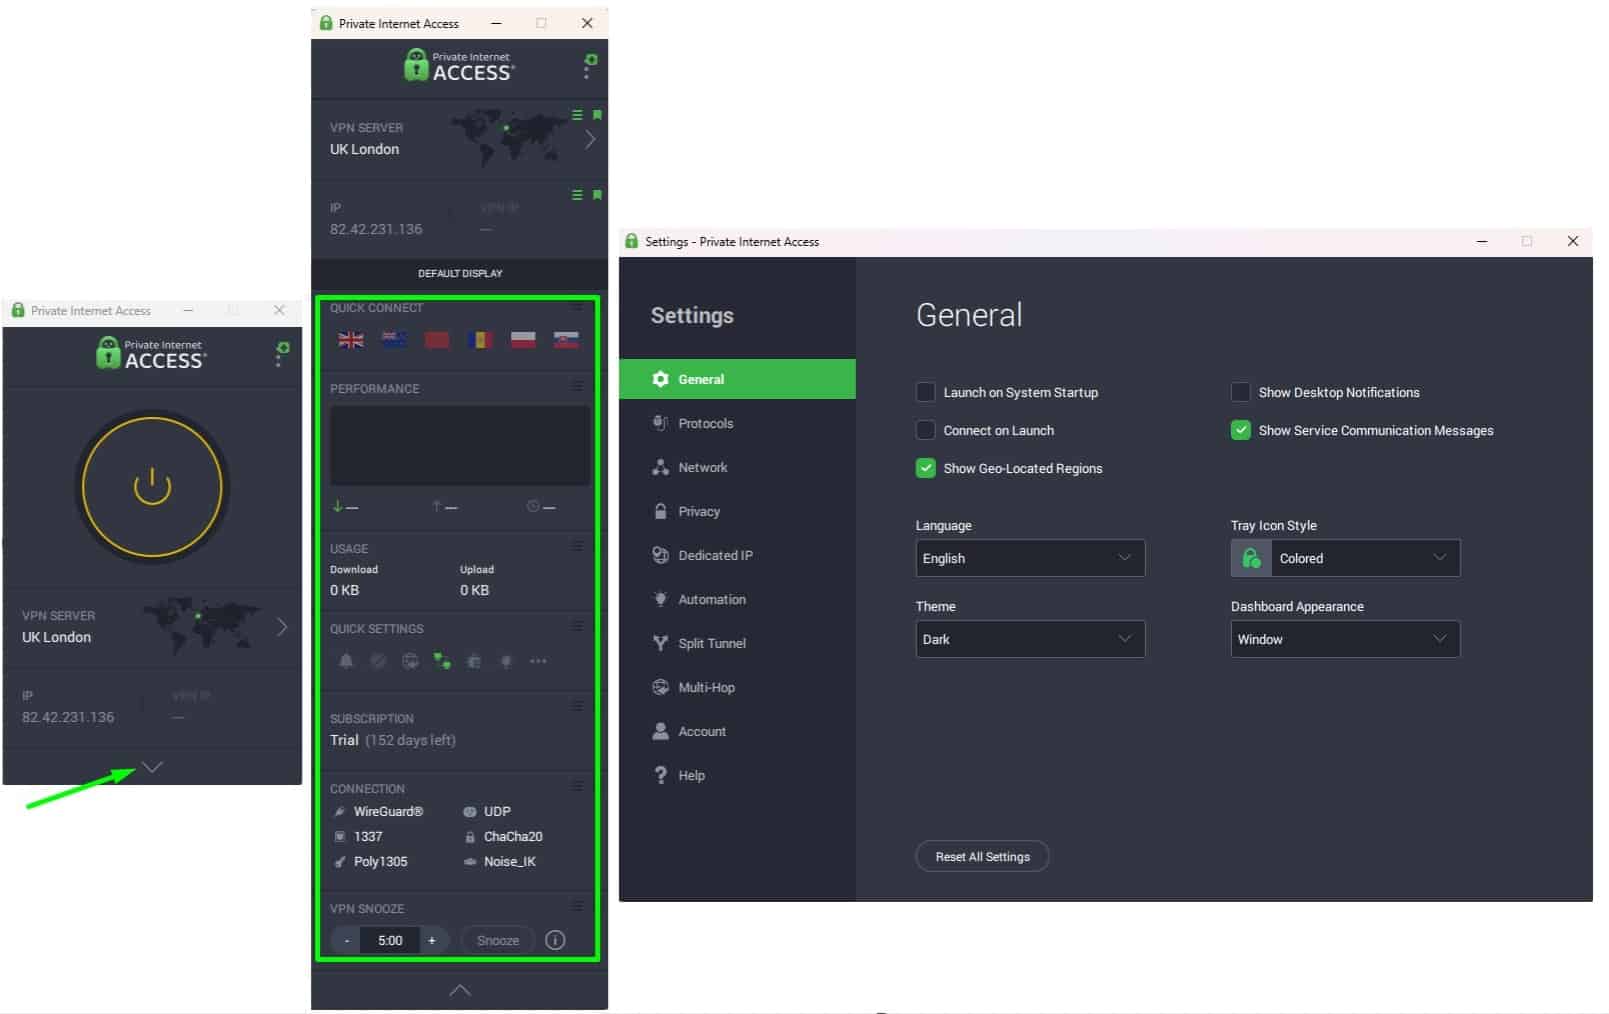This screenshot has height=1014, width=1609.
Task: Enable Connect on Launch checkbox
Action: coord(926,430)
